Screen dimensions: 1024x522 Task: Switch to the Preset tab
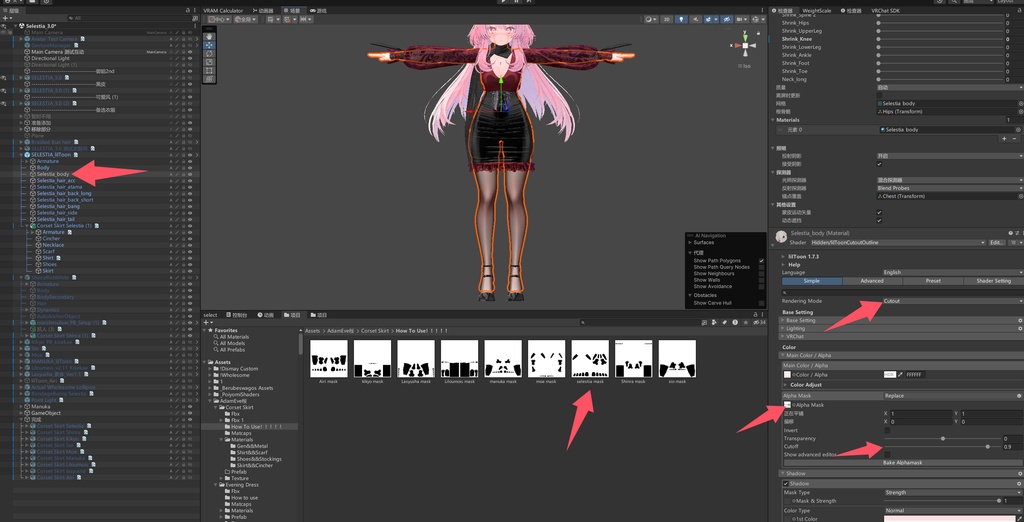(933, 281)
